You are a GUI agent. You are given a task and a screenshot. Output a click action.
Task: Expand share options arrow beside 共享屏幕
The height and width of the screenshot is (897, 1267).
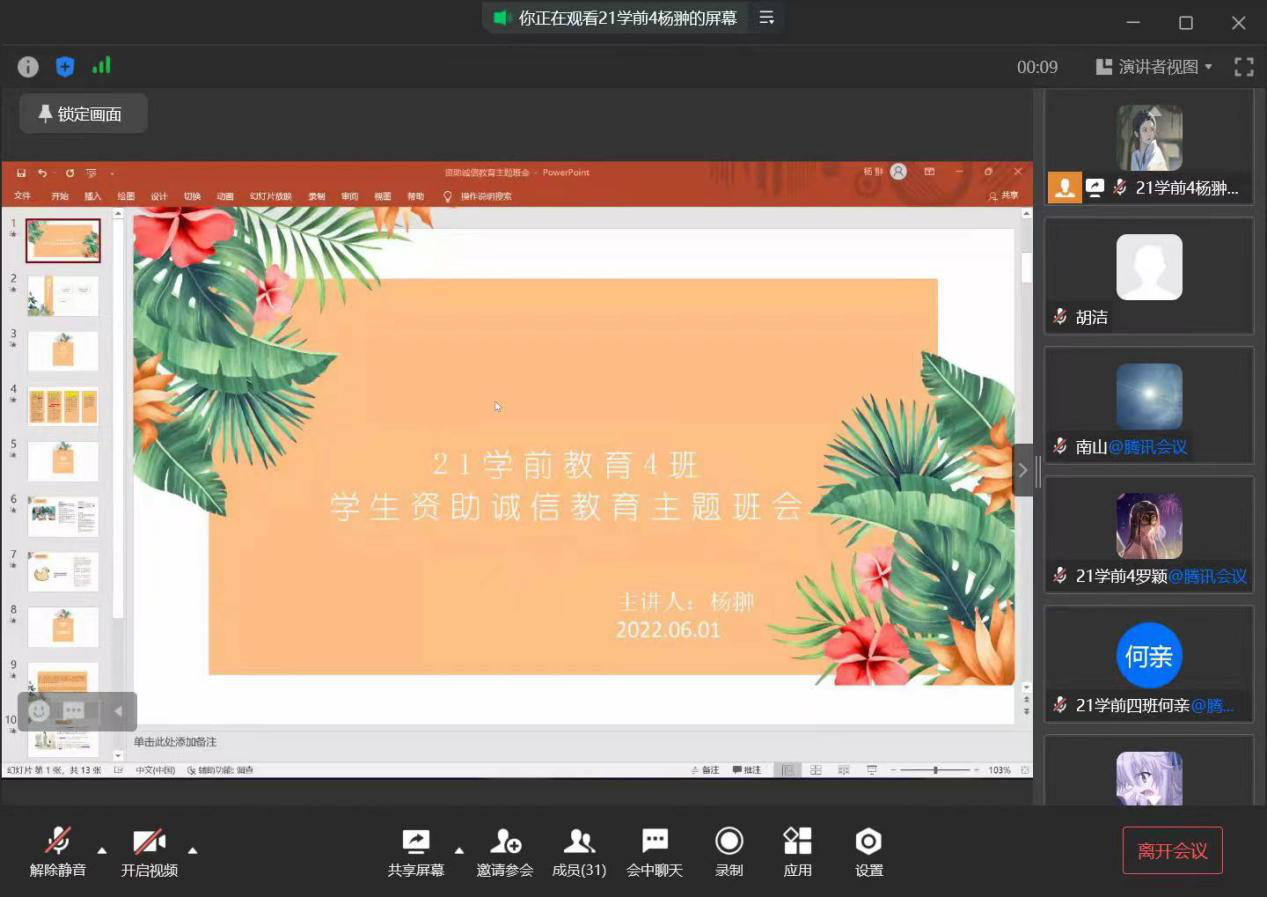click(x=459, y=850)
